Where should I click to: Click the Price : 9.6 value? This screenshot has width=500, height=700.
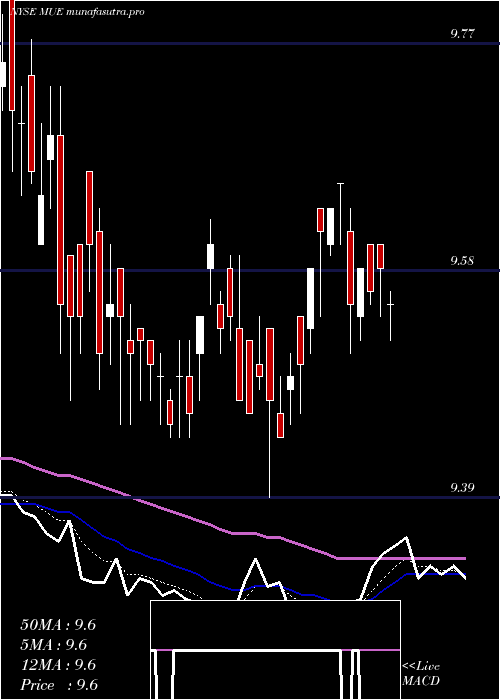click(59, 685)
